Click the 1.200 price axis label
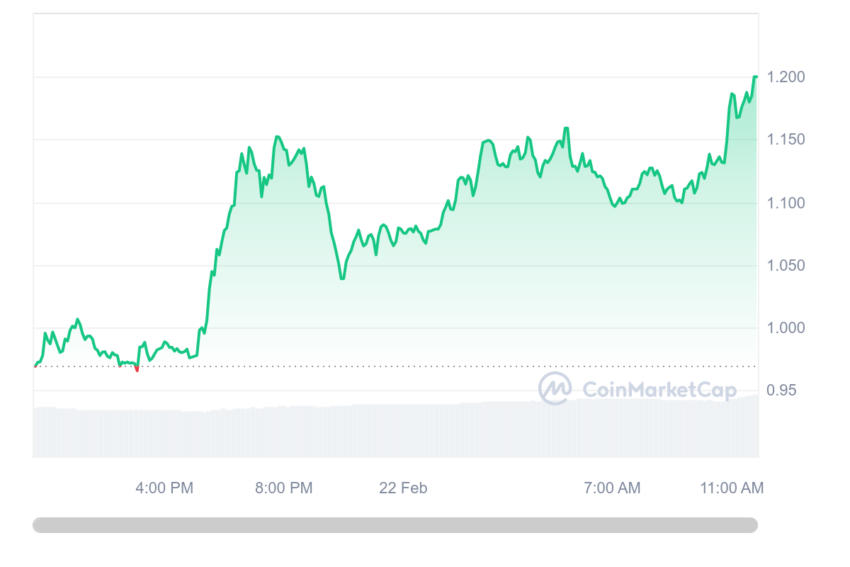 786,77
